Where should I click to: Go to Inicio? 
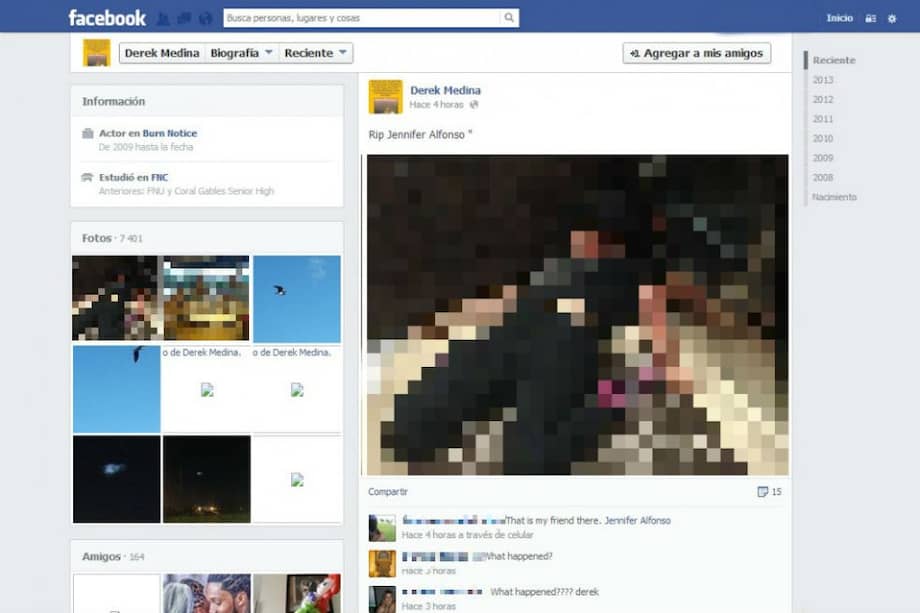[840, 18]
